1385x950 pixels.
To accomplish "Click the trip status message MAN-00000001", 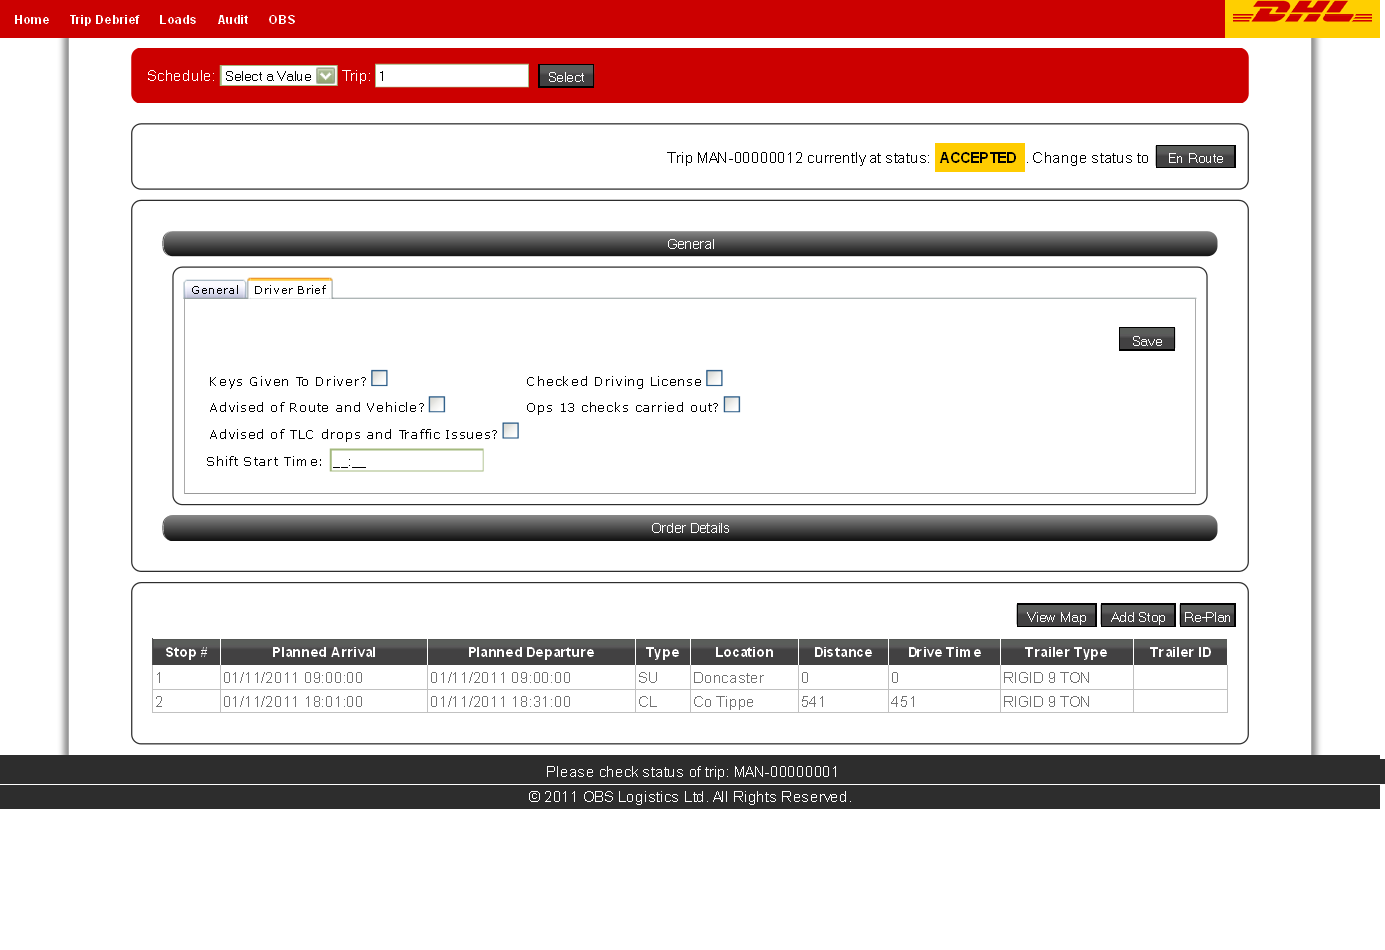I will (692, 772).
